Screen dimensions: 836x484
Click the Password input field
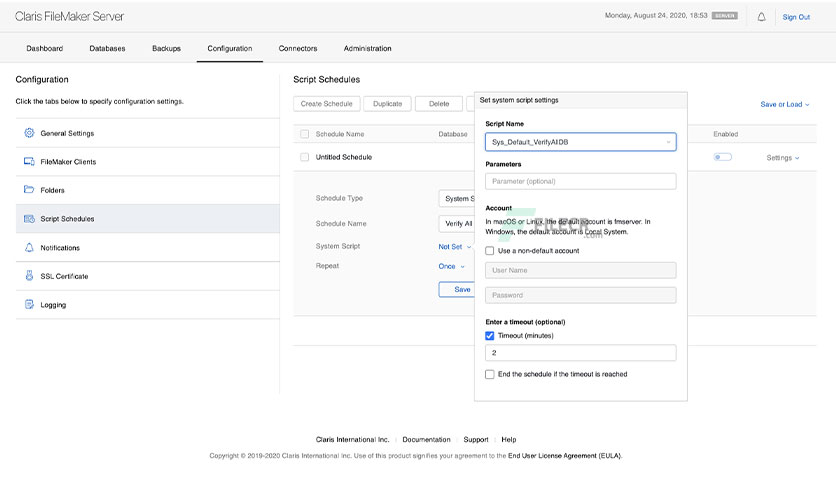click(581, 295)
